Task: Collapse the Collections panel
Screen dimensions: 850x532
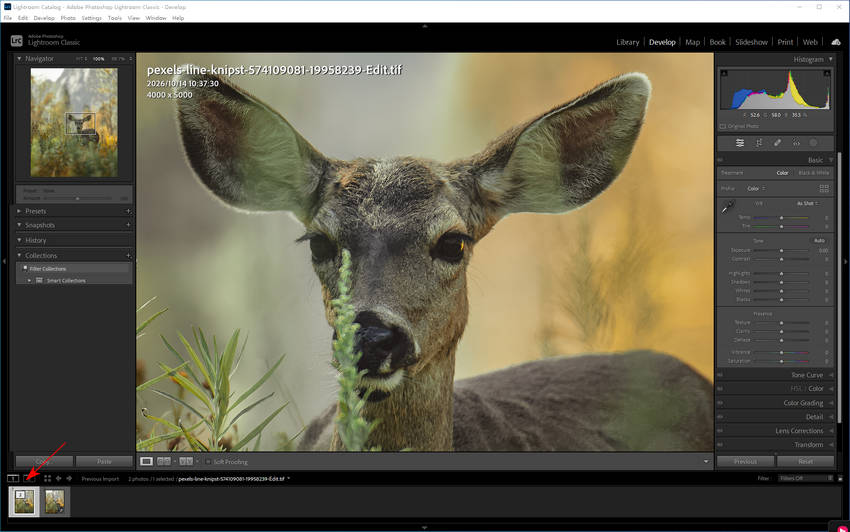Action: [x=20, y=255]
